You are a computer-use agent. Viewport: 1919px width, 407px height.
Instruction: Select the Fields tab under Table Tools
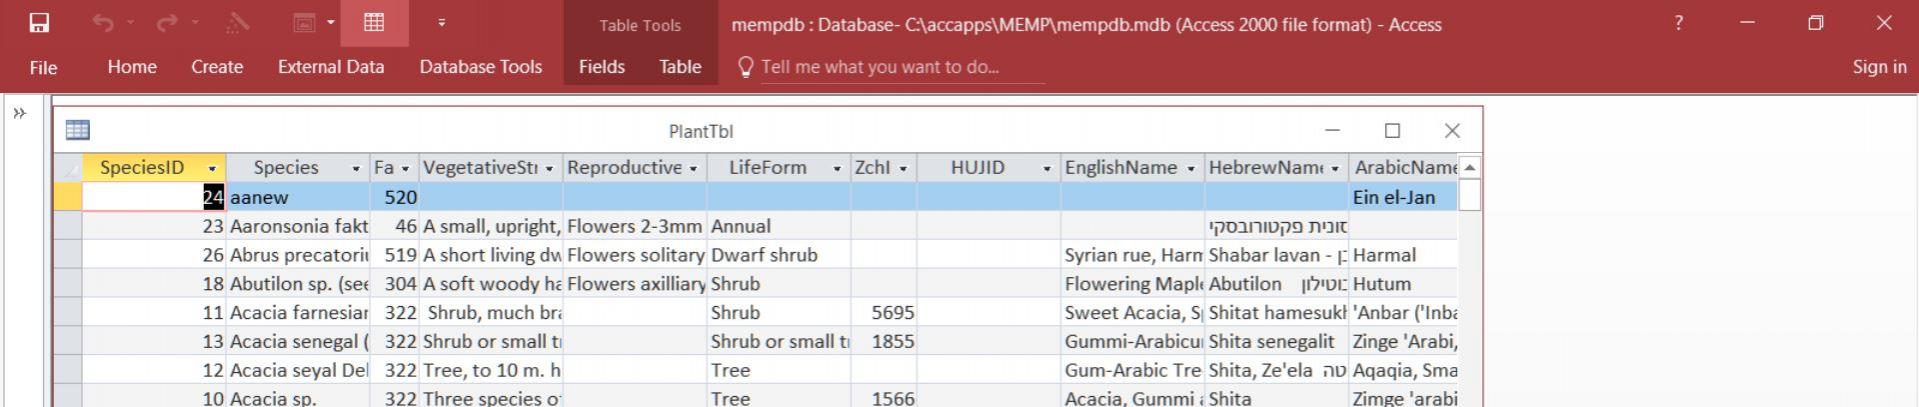click(x=602, y=67)
